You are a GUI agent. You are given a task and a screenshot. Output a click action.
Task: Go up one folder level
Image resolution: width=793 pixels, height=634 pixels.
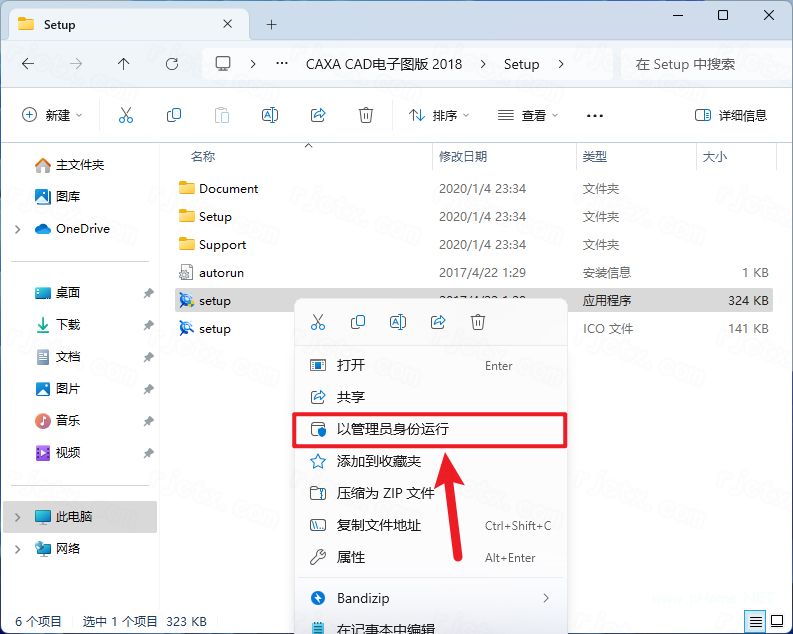(123, 64)
